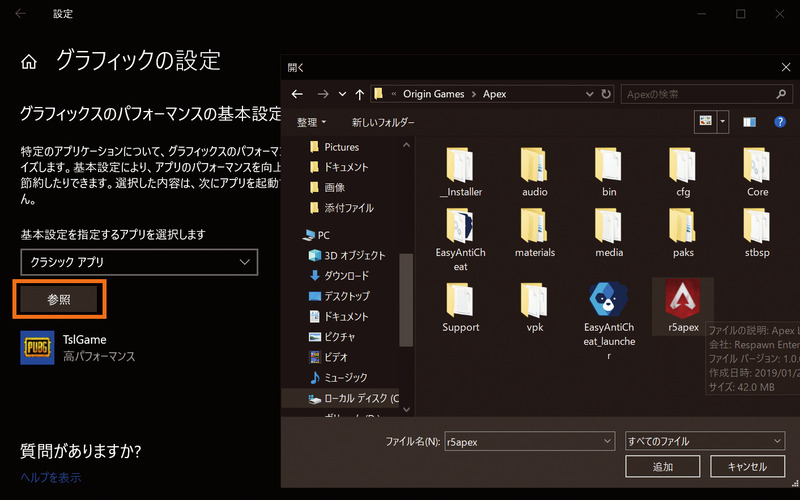The width and height of the screenshot is (800, 500).
Task: Open the Core folder
Action: [x=757, y=172]
